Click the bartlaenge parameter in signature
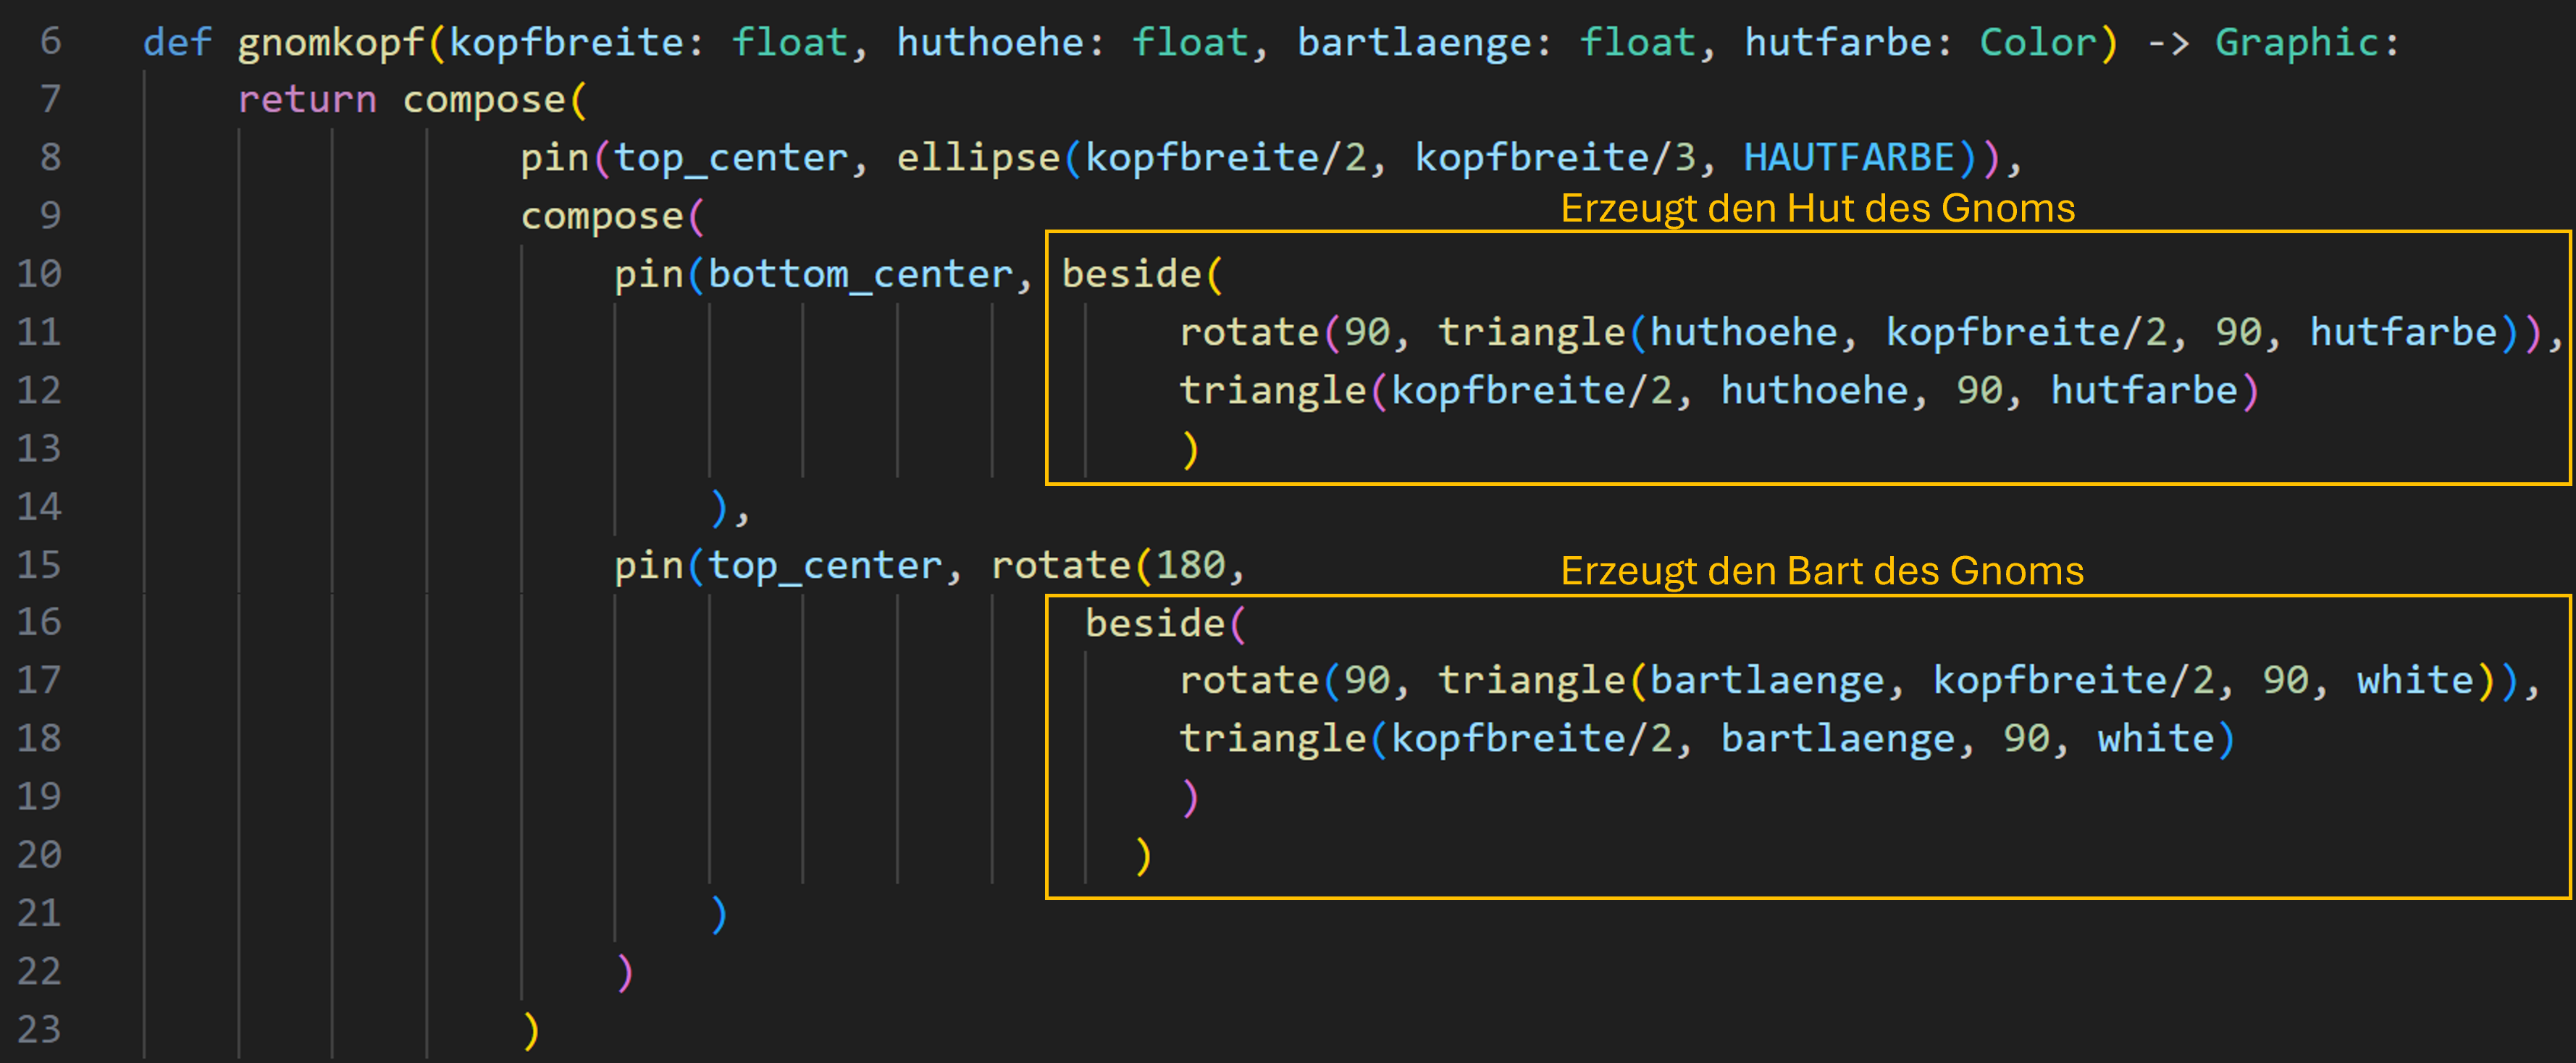The height and width of the screenshot is (1063, 2576). pyautogui.click(x=1413, y=42)
